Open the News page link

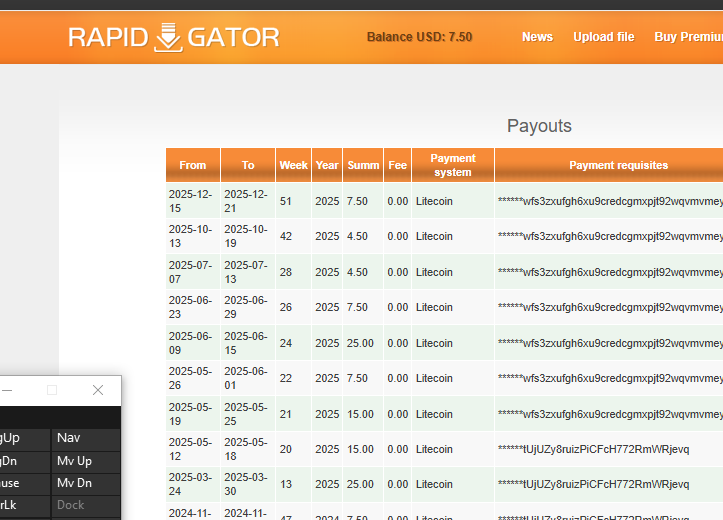pyautogui.click(x=537, y=37)
